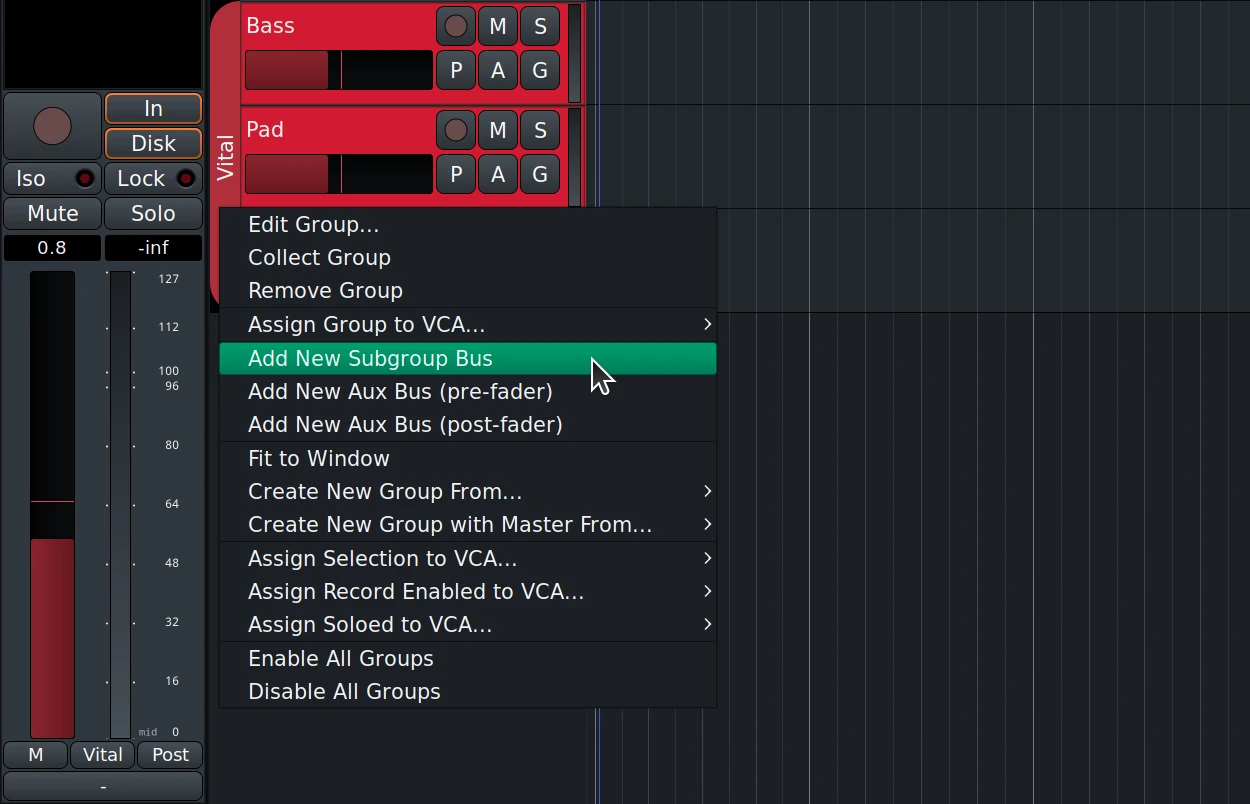
Task: Mute the Pad track with M
Action: (498, 130)
